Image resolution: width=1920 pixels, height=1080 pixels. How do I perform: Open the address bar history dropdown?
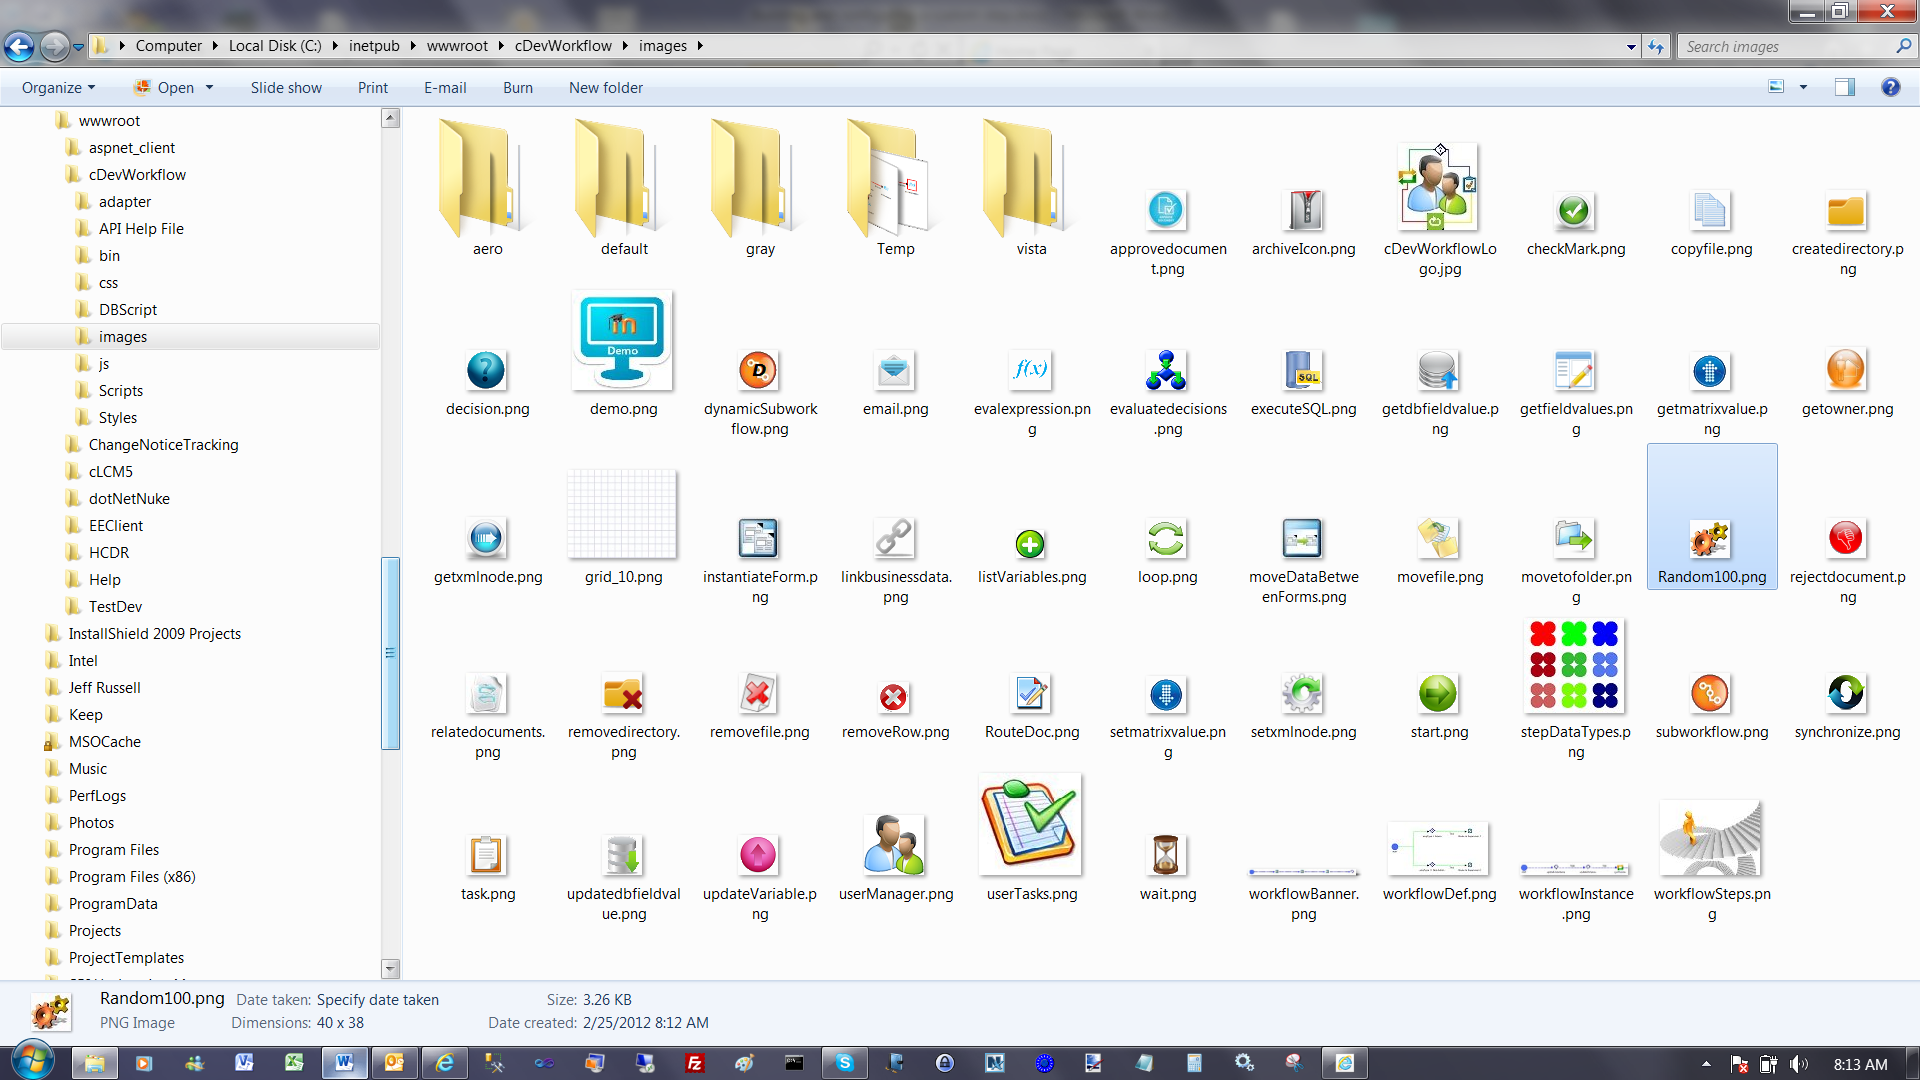tap(1631, 46)
